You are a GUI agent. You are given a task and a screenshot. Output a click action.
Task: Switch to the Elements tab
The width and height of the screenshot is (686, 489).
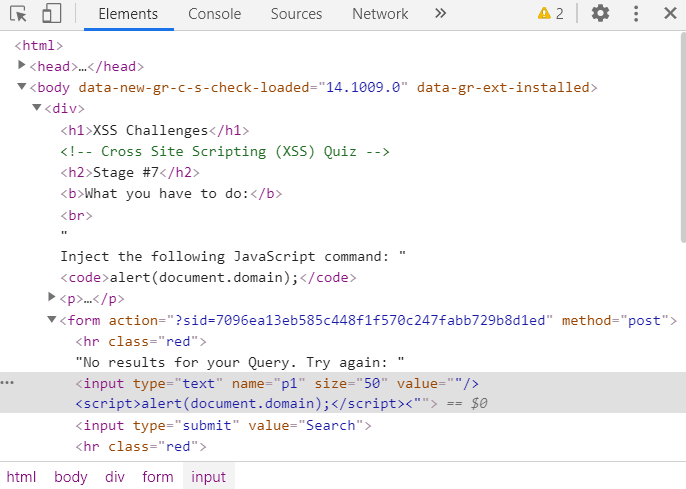click(128, 14)
